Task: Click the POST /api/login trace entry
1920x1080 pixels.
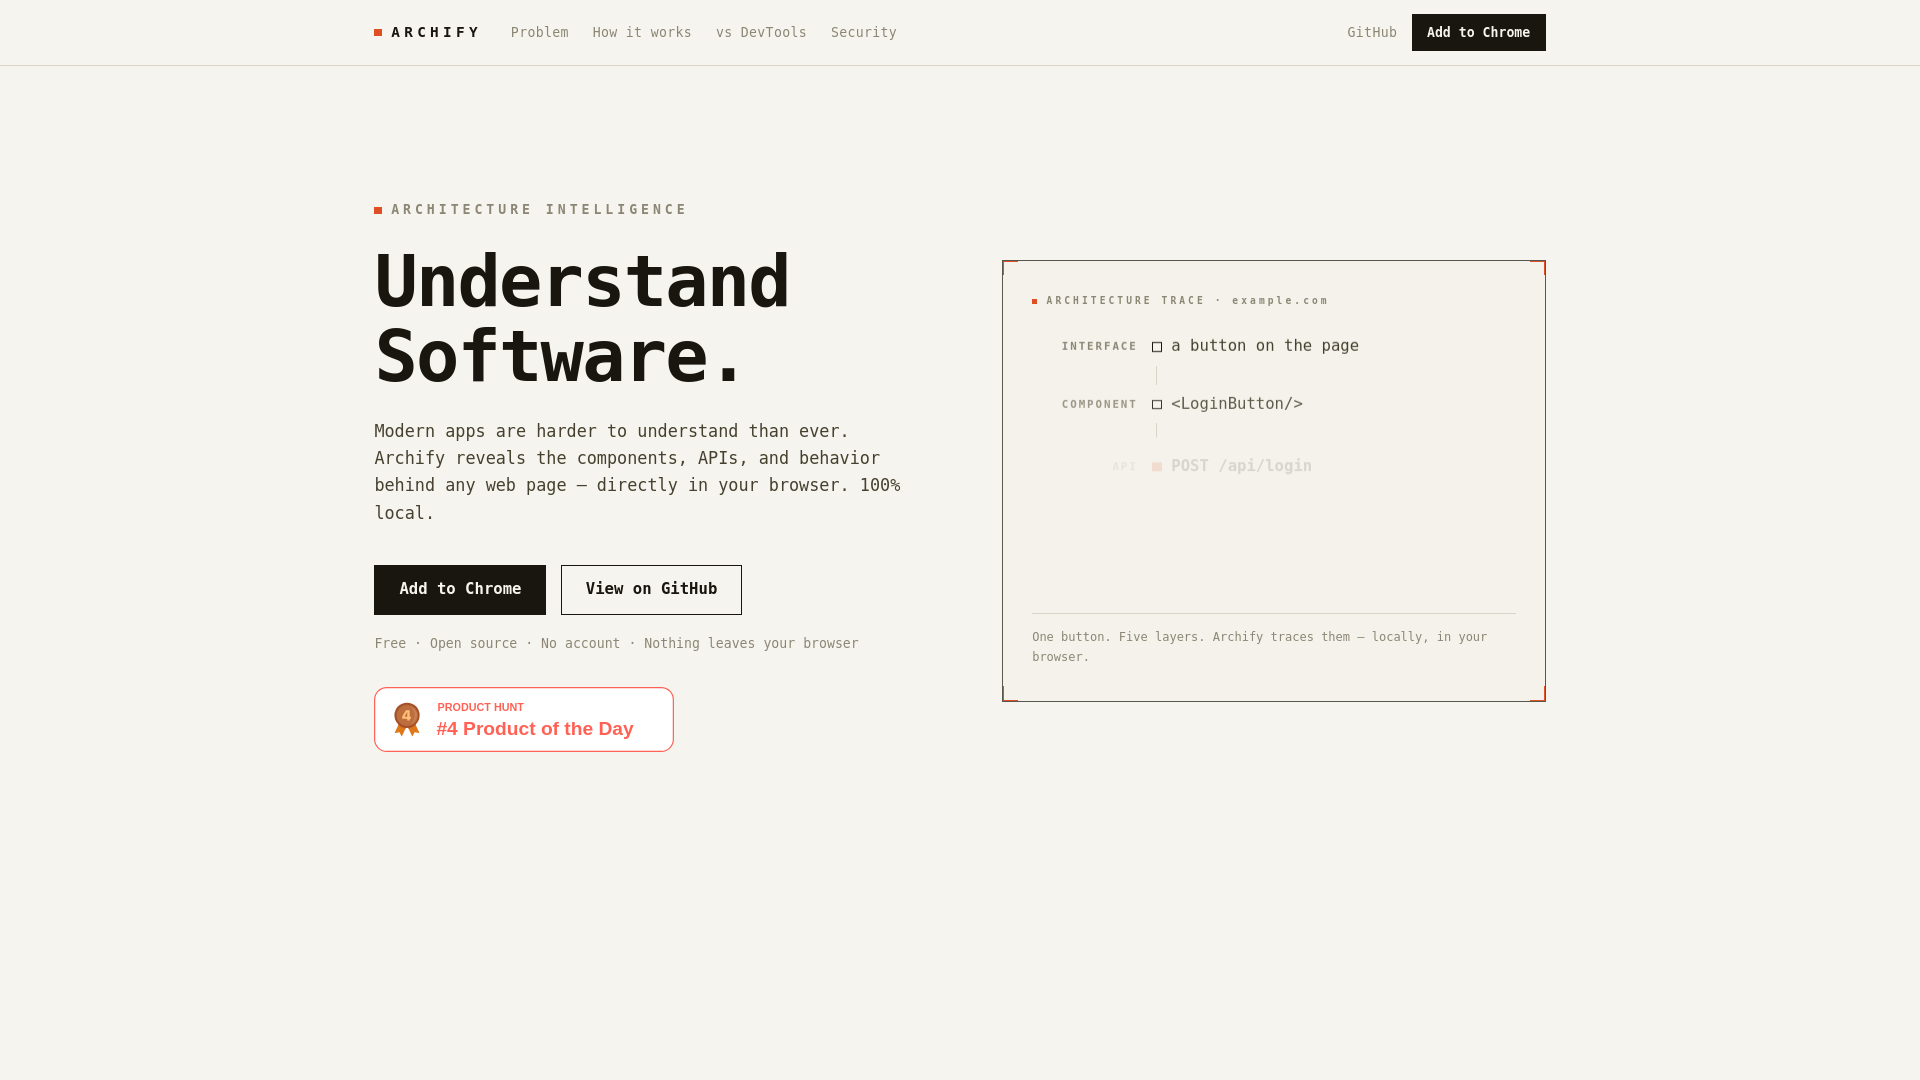Action: (x=1241, y=466)
